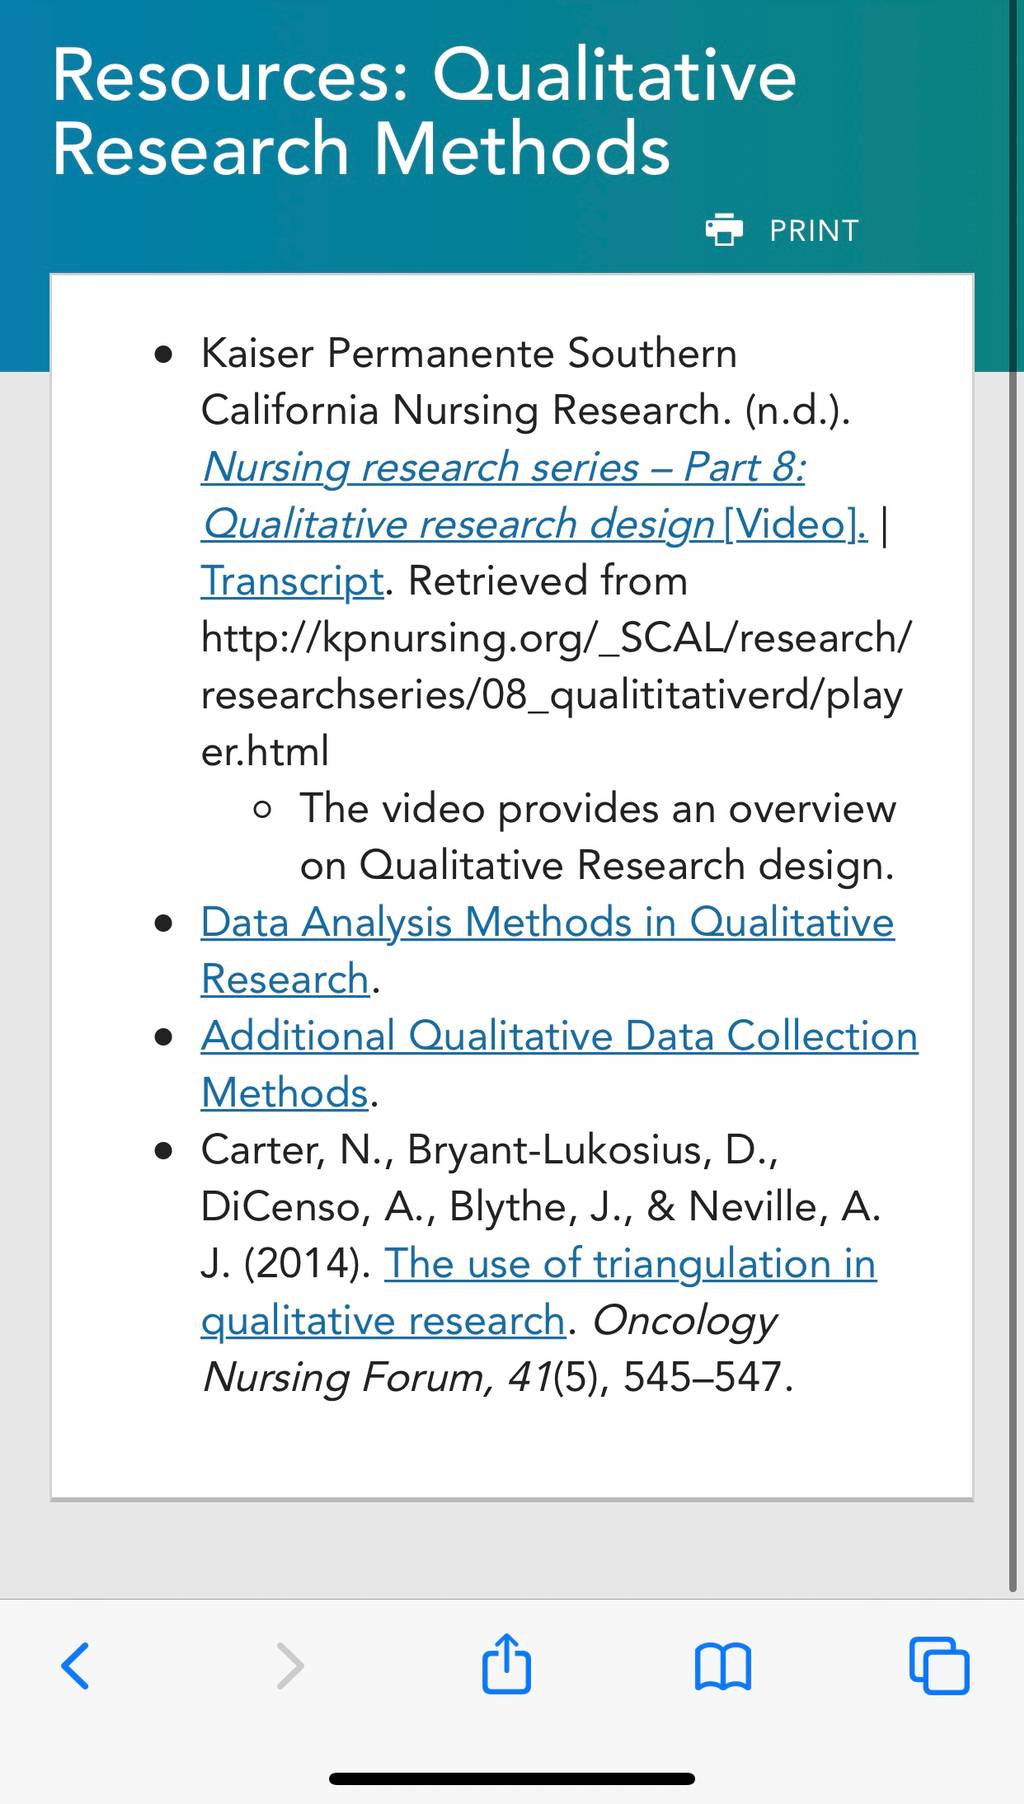Tap the kpnursing.org URL text
The height and width of the screenshot is (1804, 1024).
(556, 694)
